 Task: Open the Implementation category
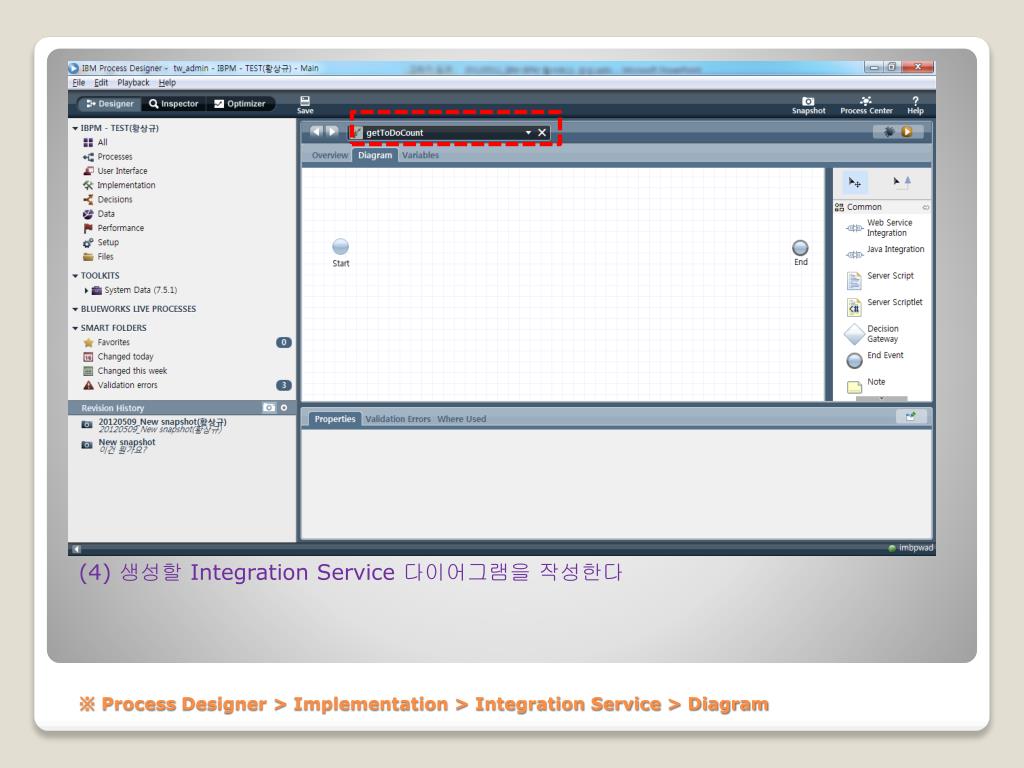pyautogui.click(x=120, y=185)
